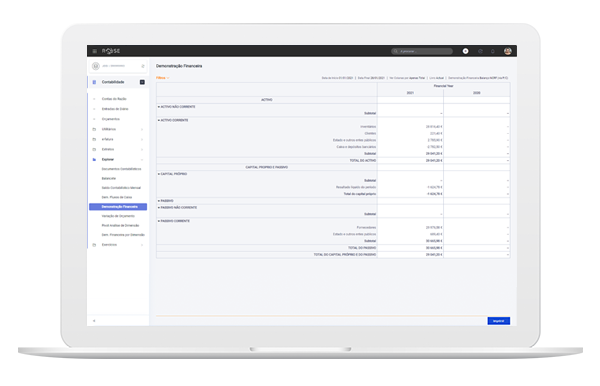Open the hamburger menu in the top bar
600x386 pixels.
pyautogui.click(x=95, y=51)
